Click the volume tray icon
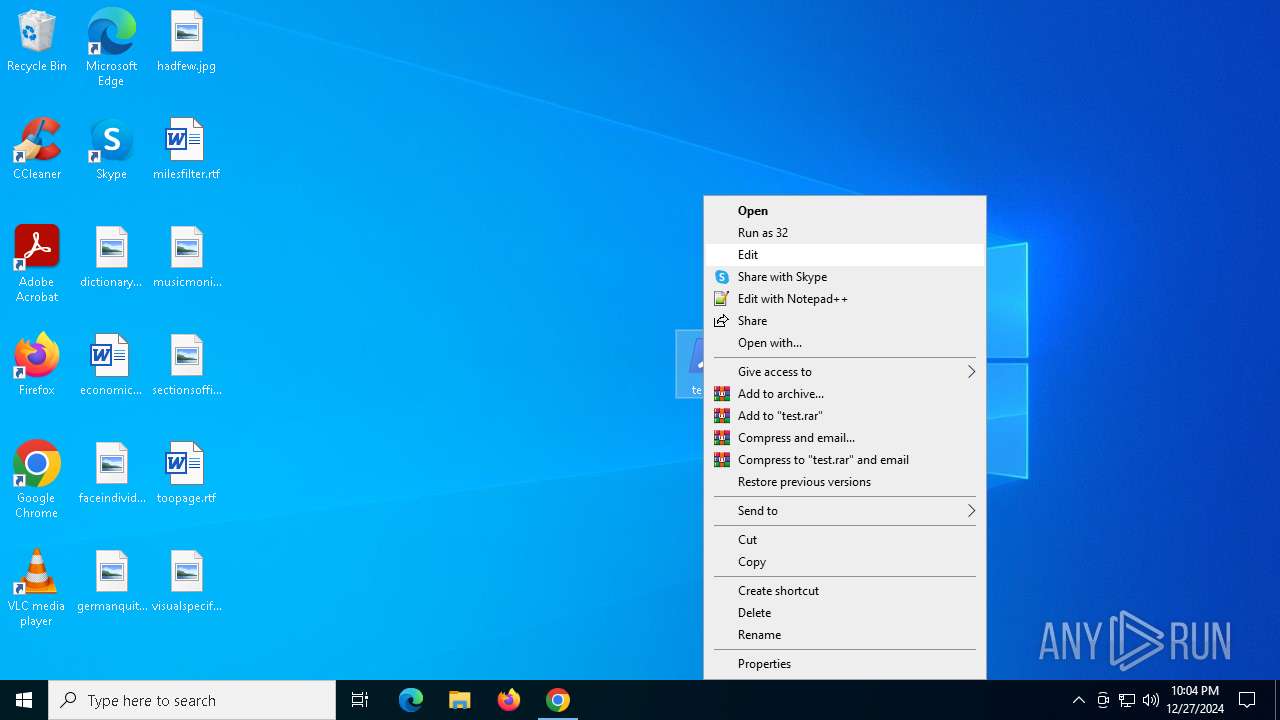Screen dimensions: 1280x720 click(1151, 700)
